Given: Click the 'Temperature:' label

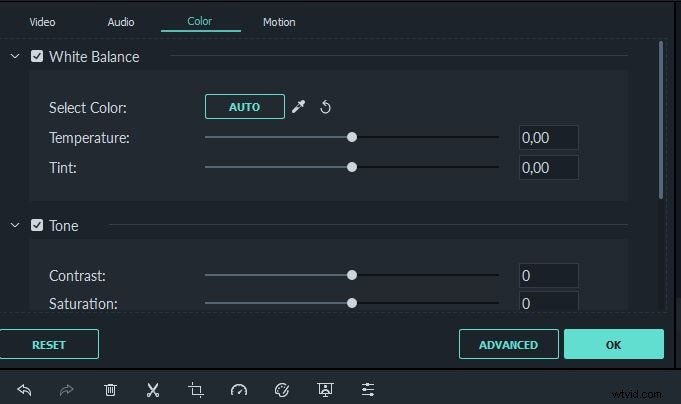Looking at the screenshot, I should [x=89, y=138].
